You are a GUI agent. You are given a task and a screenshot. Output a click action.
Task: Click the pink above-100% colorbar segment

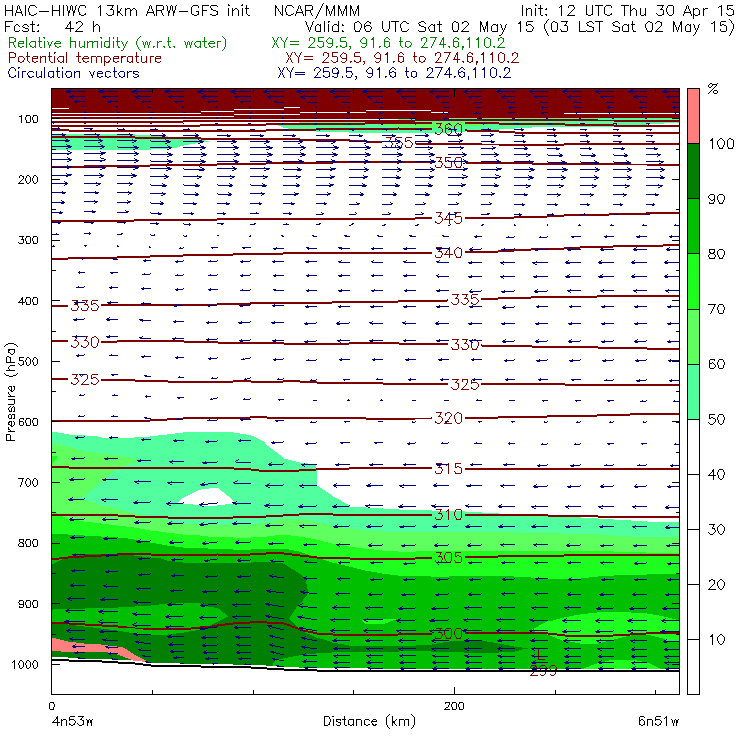pyautogui.click(x=693, y=116)
